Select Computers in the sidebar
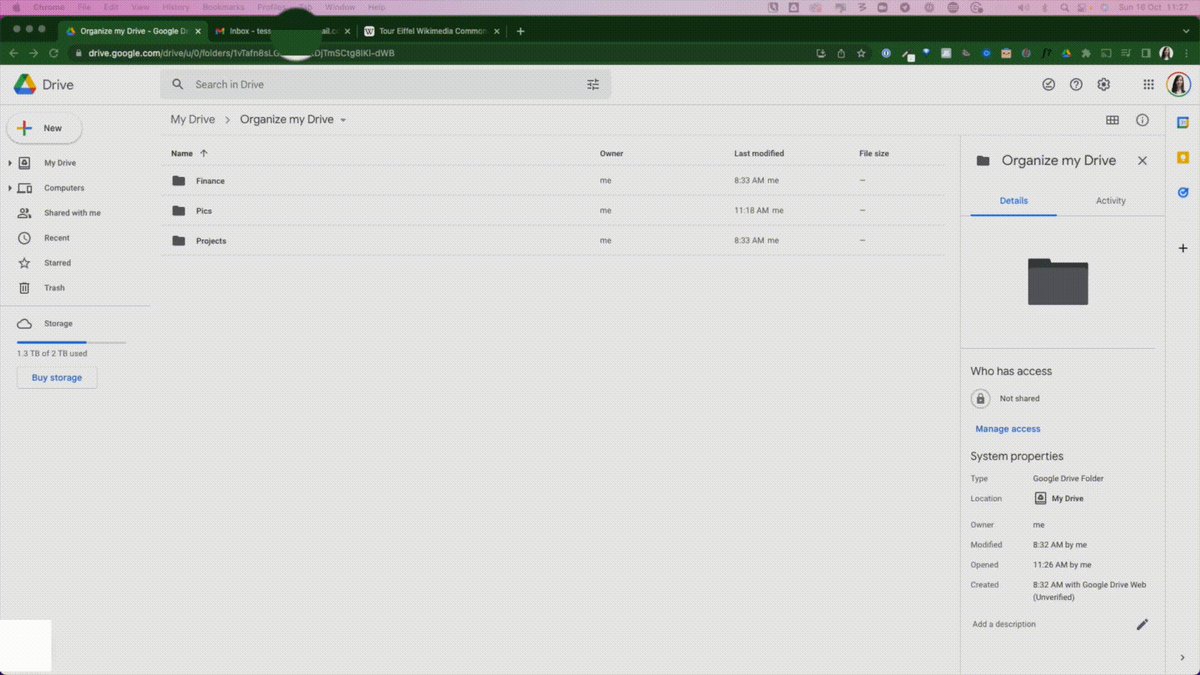This screenshot has width=1200, height=675. coord(64,188)
